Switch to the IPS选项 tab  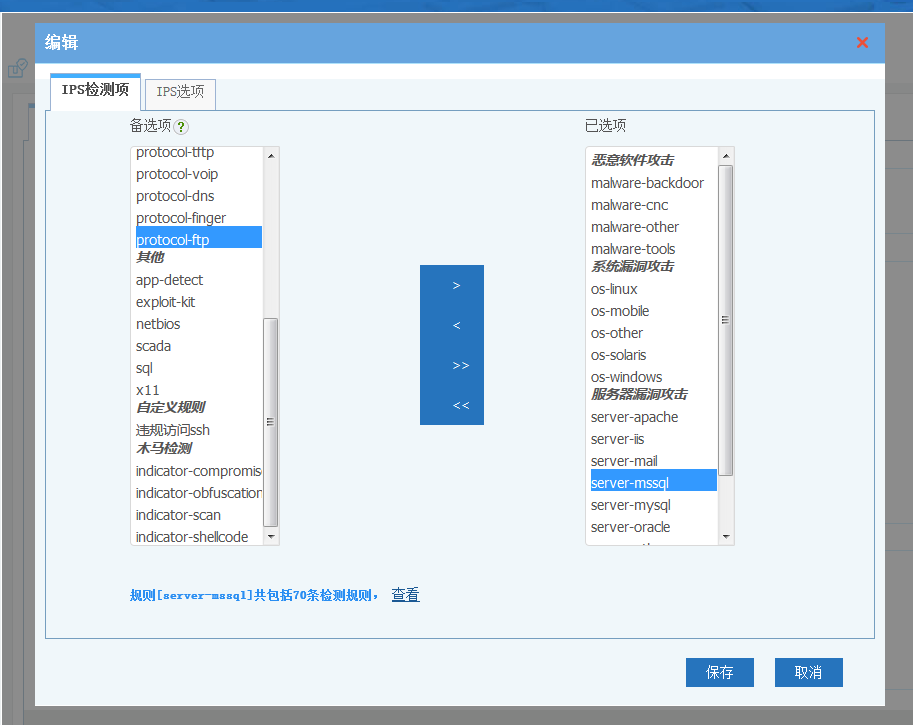point(180,92)
